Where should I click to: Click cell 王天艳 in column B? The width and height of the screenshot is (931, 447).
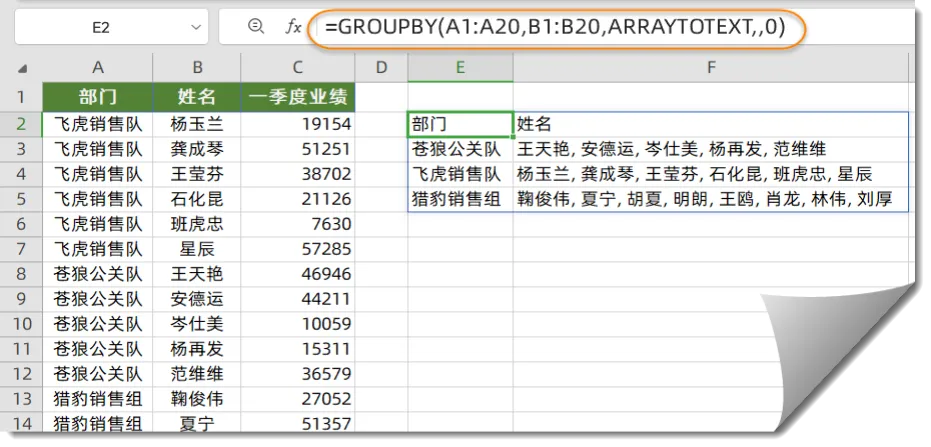click(197, 274)
